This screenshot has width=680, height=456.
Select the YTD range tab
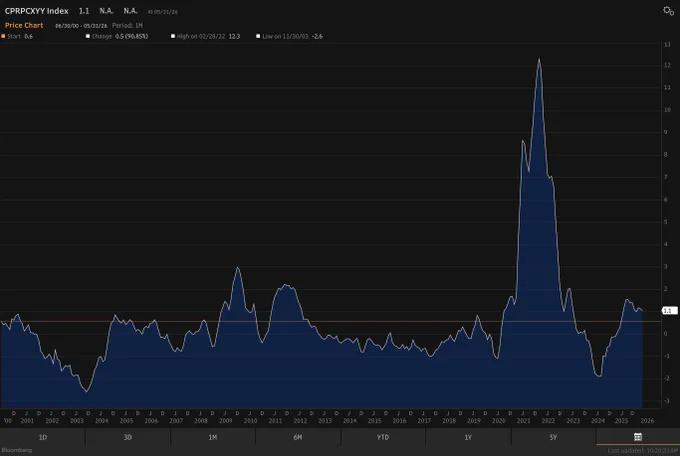click(x=382, y=437)
